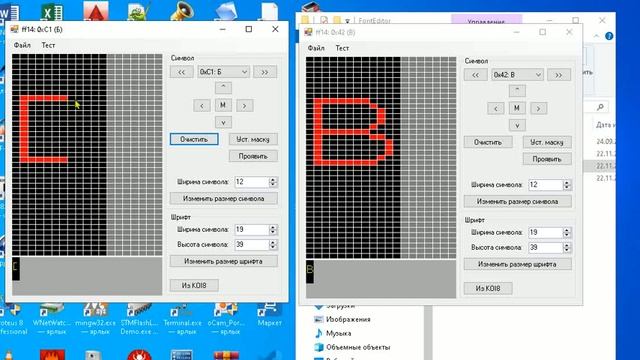Viewport: 640px width, 360px height.
Task: Open Управление ribbon tab in Explorer
Action: pos(487,19)
